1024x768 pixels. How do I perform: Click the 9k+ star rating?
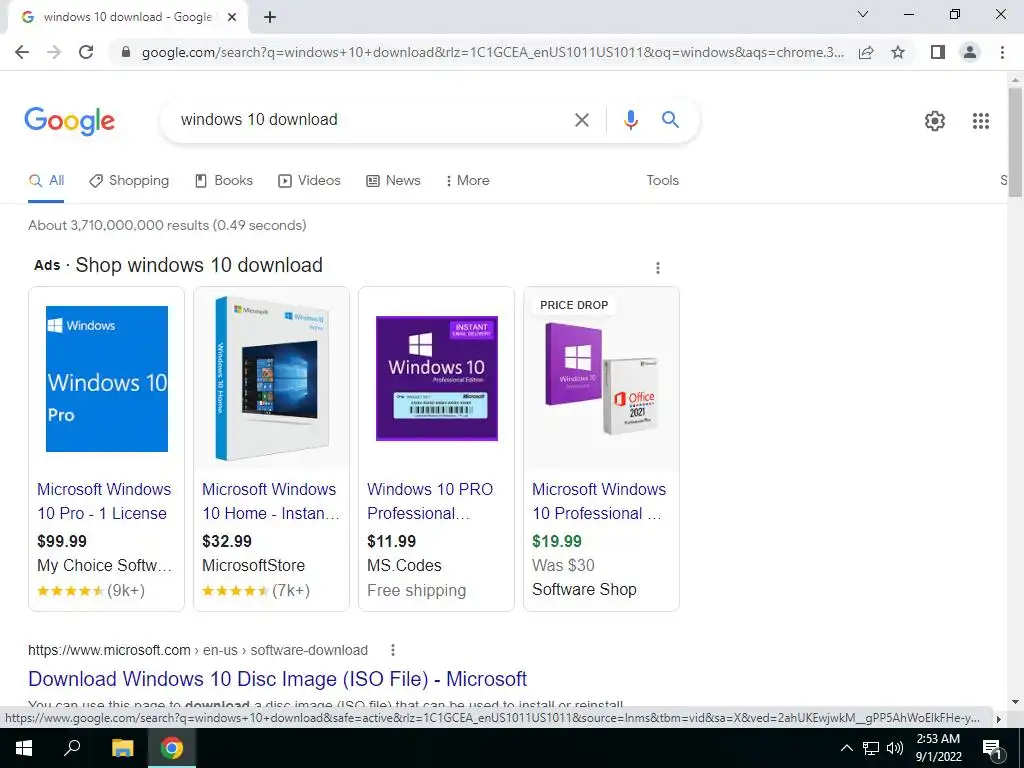(x=91, y=591)
